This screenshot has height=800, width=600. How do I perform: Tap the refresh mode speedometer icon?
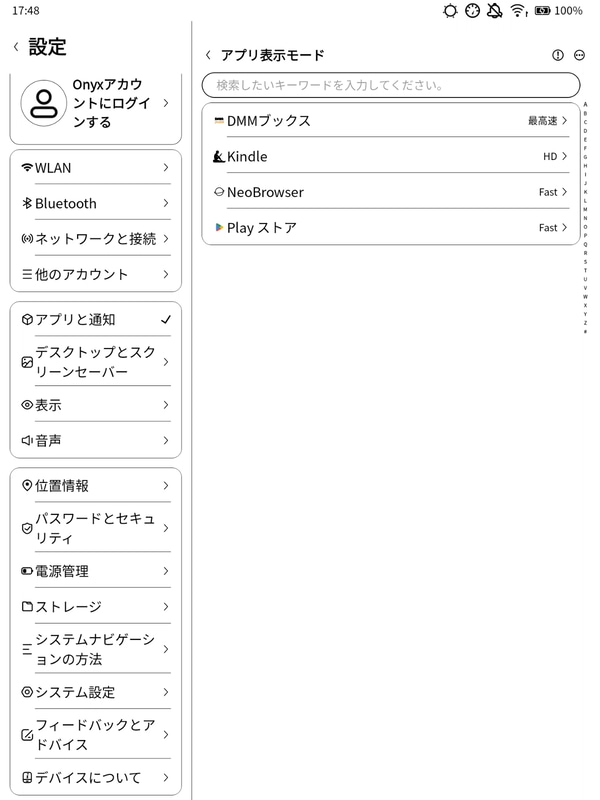472,12
